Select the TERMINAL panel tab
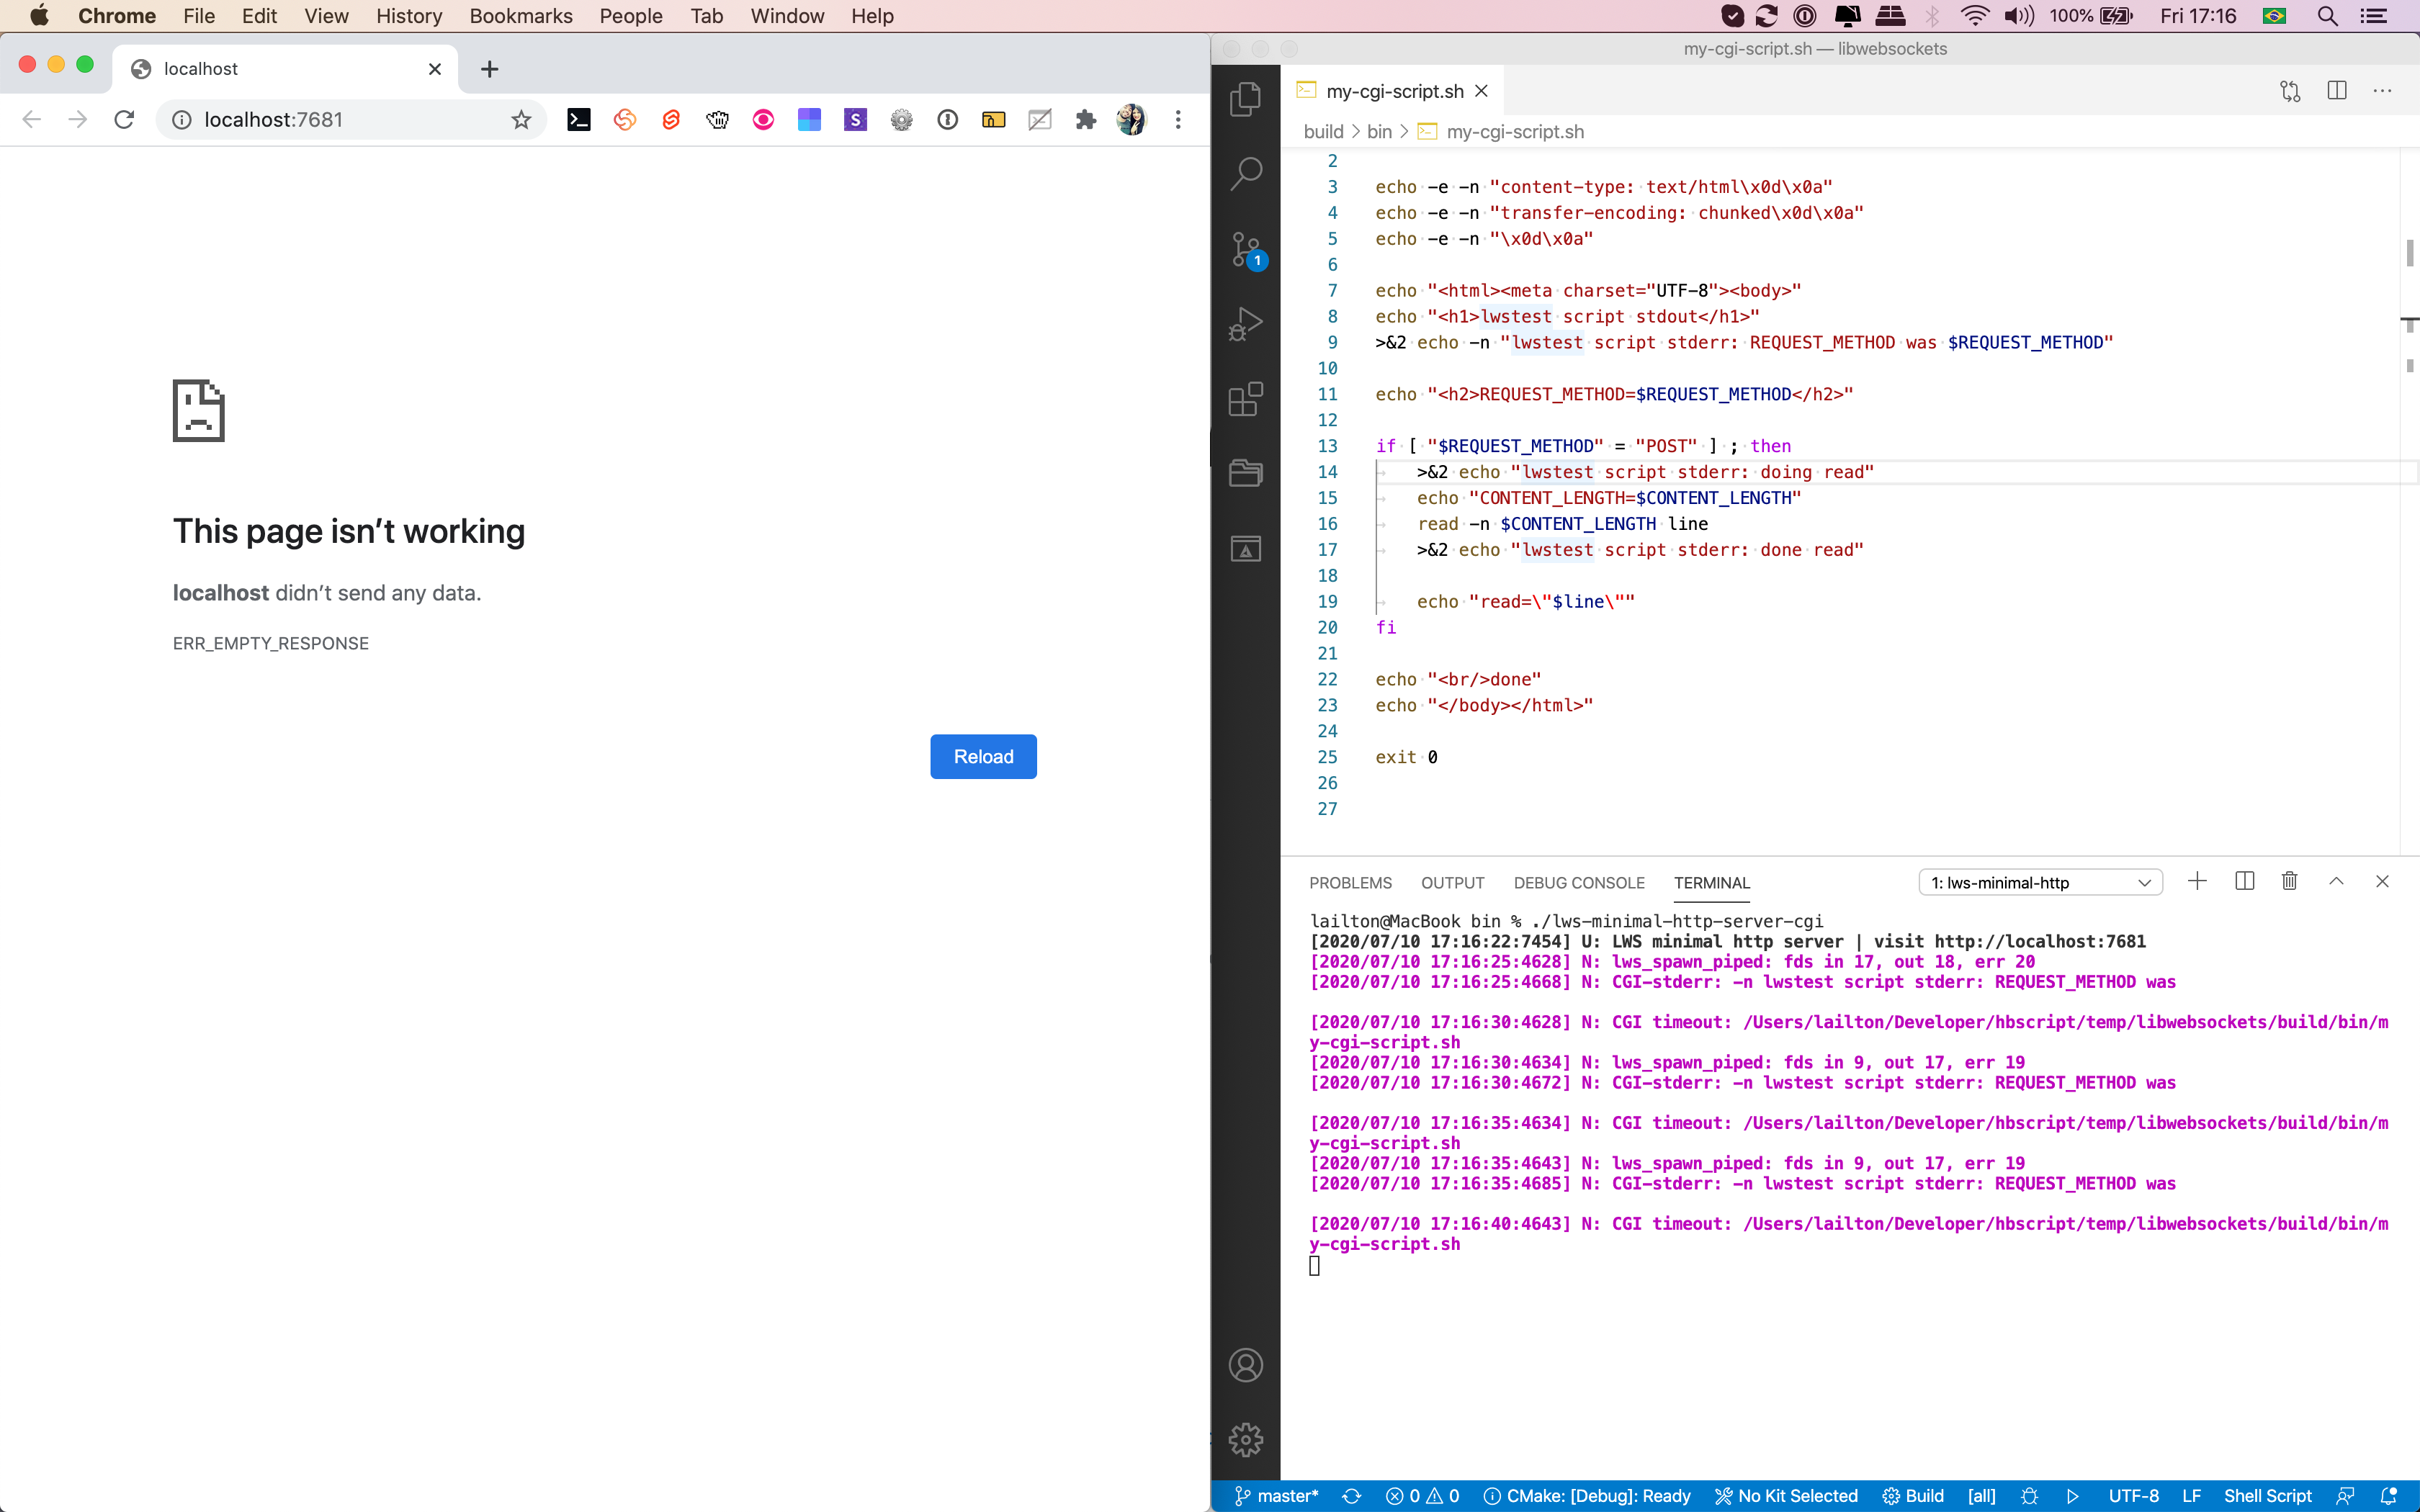Screen dimensions: 2420x1512 point(1711,883)
